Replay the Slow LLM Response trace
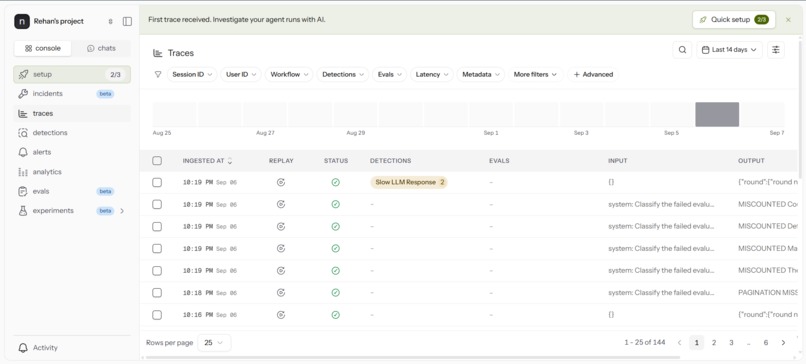 click(x=281, y=183)
